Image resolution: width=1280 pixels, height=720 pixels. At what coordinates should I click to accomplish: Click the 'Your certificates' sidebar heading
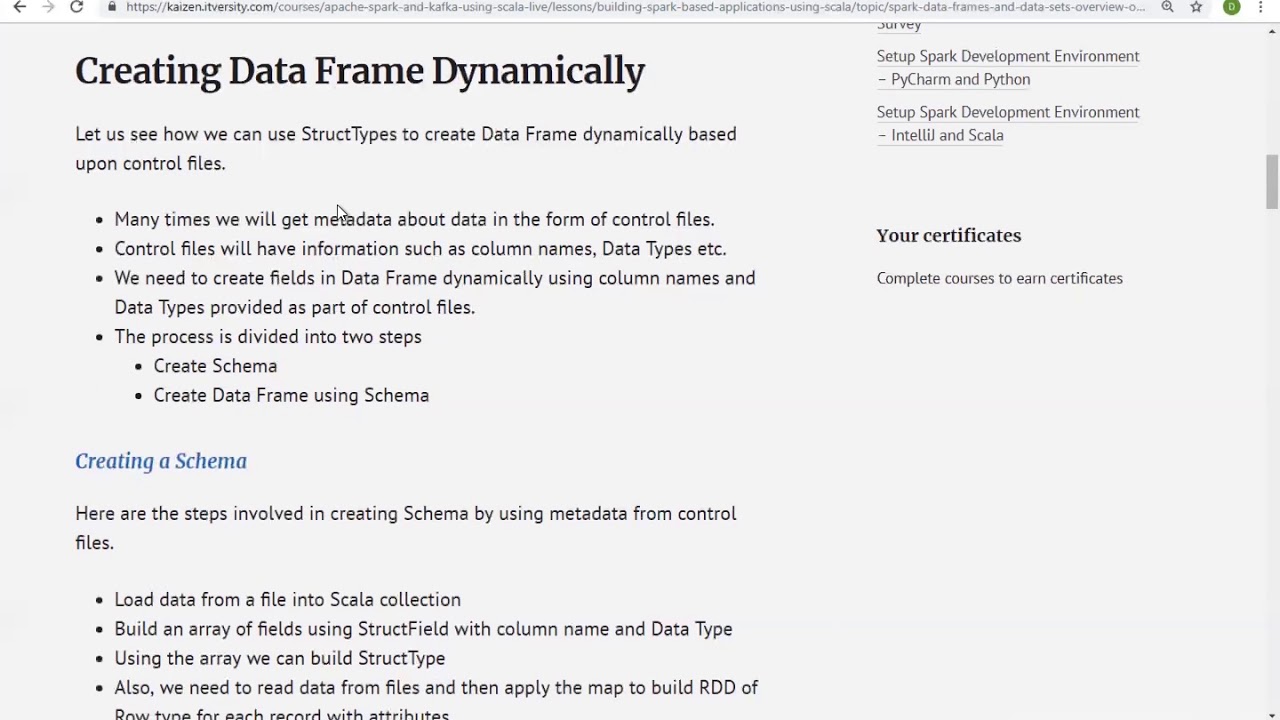tap(949, 235)
